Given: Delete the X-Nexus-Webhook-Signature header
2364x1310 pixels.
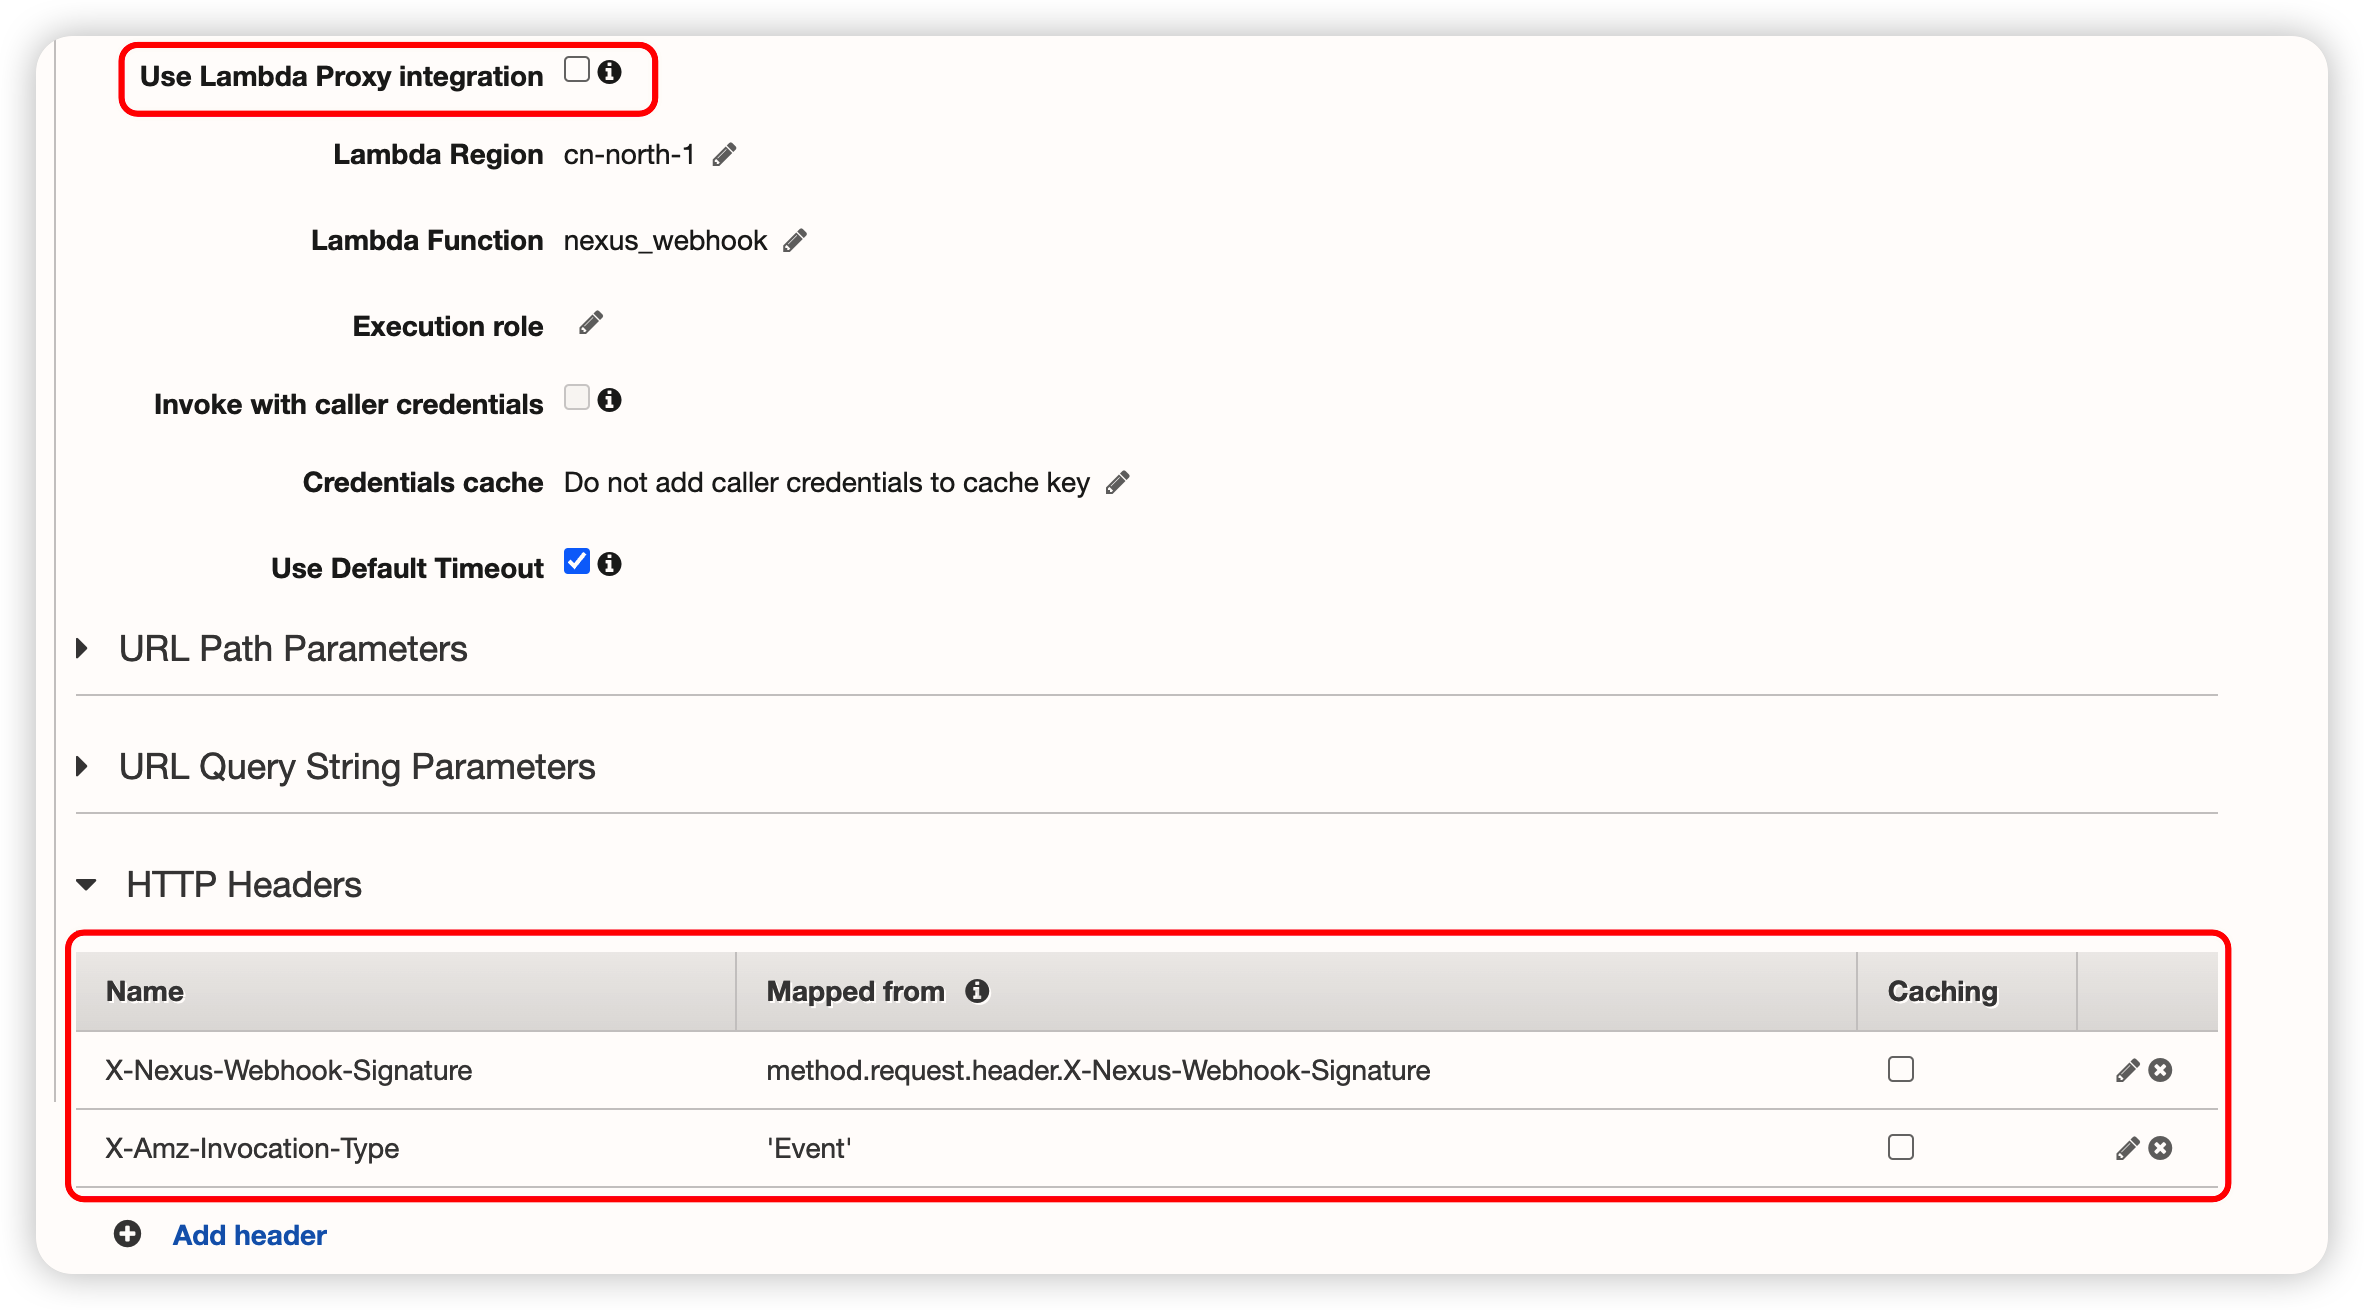Looking at the screenshot, I should point(2160,1071).
